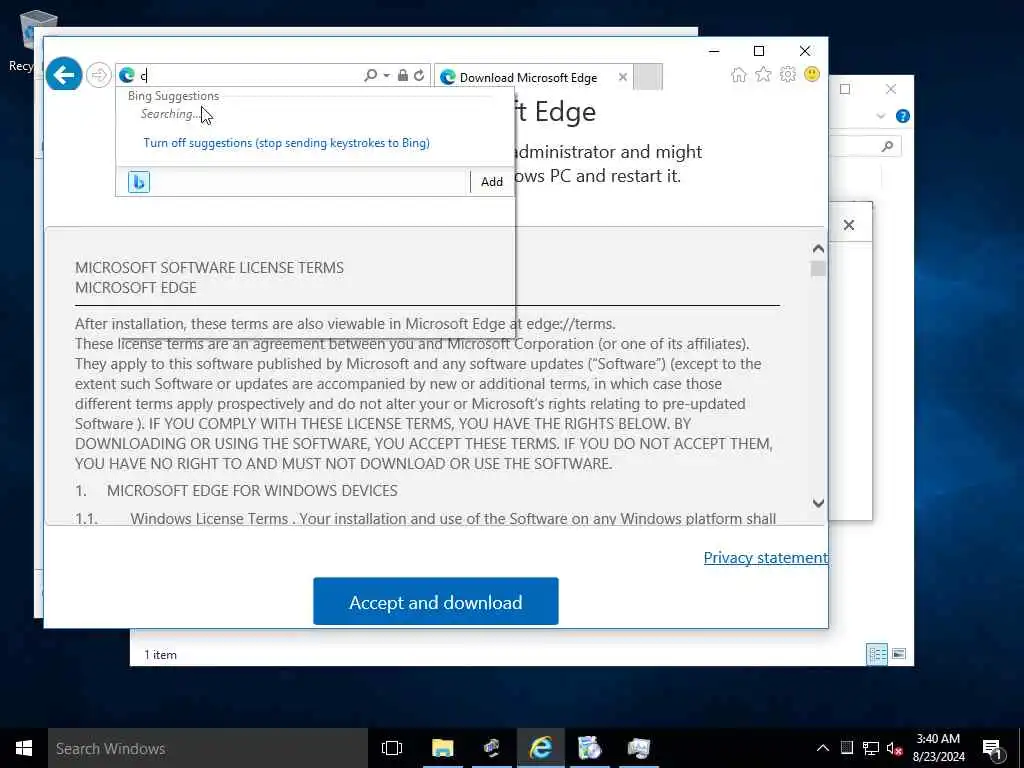Switch to the Download Microsoft Edge tab
Screen dimensions: 1024x768
pos(528,78)
